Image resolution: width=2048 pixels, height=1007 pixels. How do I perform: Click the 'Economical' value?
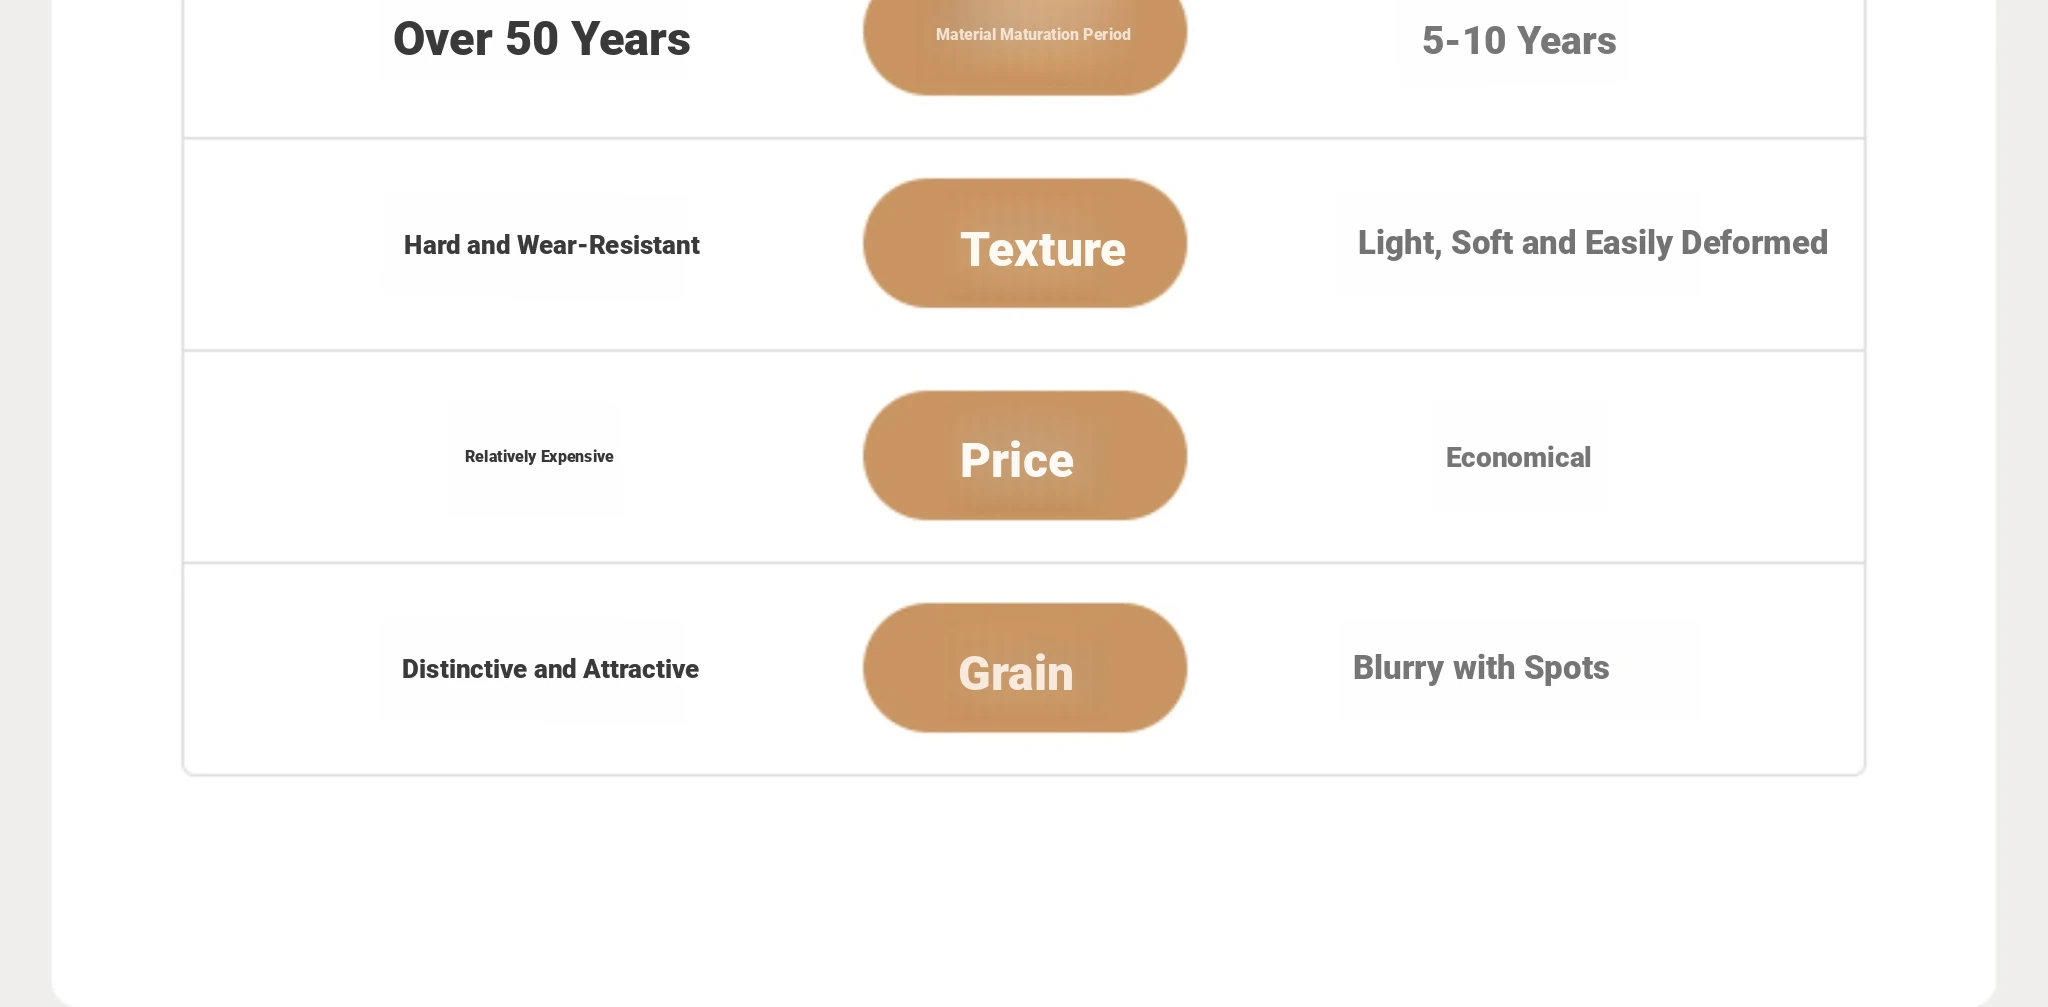(x=1518, y=458)
